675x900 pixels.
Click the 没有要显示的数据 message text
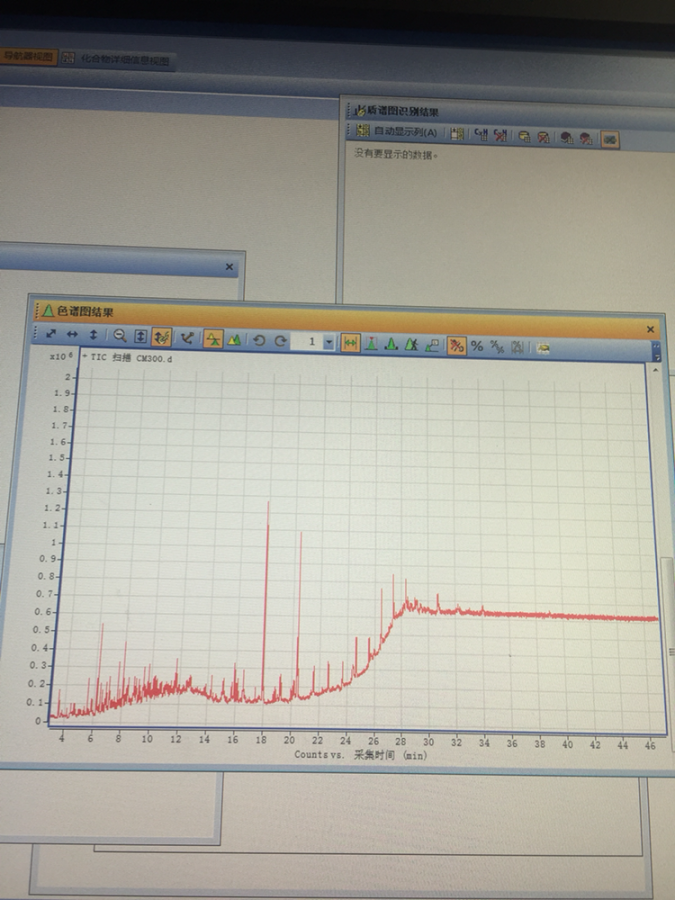click(396, 154)
